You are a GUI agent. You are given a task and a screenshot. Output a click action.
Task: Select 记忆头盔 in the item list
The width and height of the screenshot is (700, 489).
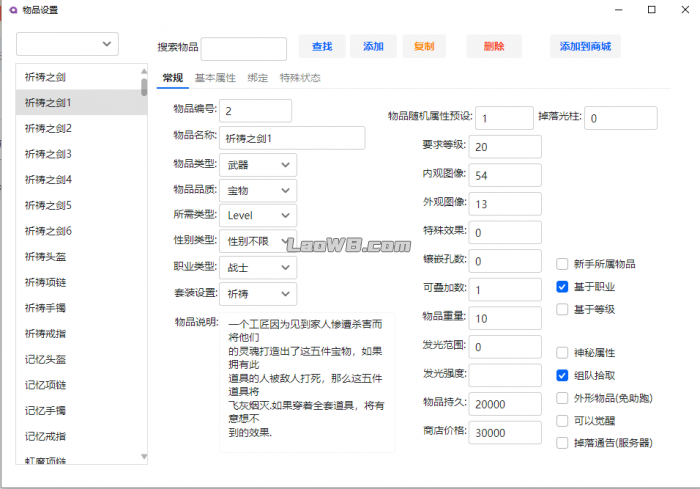coord(79,359)
